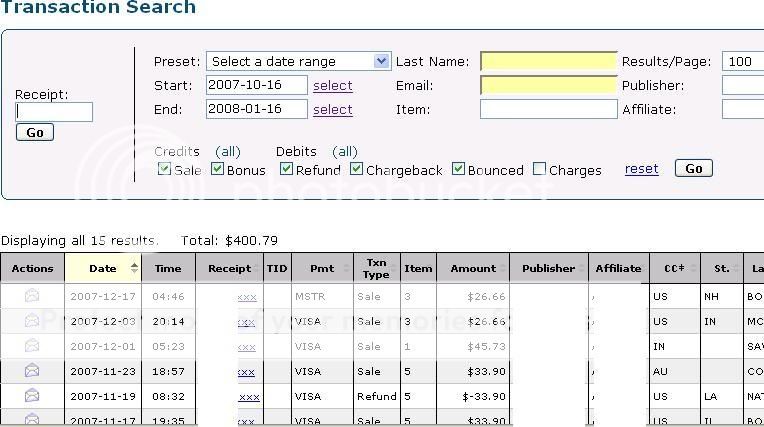Toggle the Bonus checkbox

coord(217,169)
